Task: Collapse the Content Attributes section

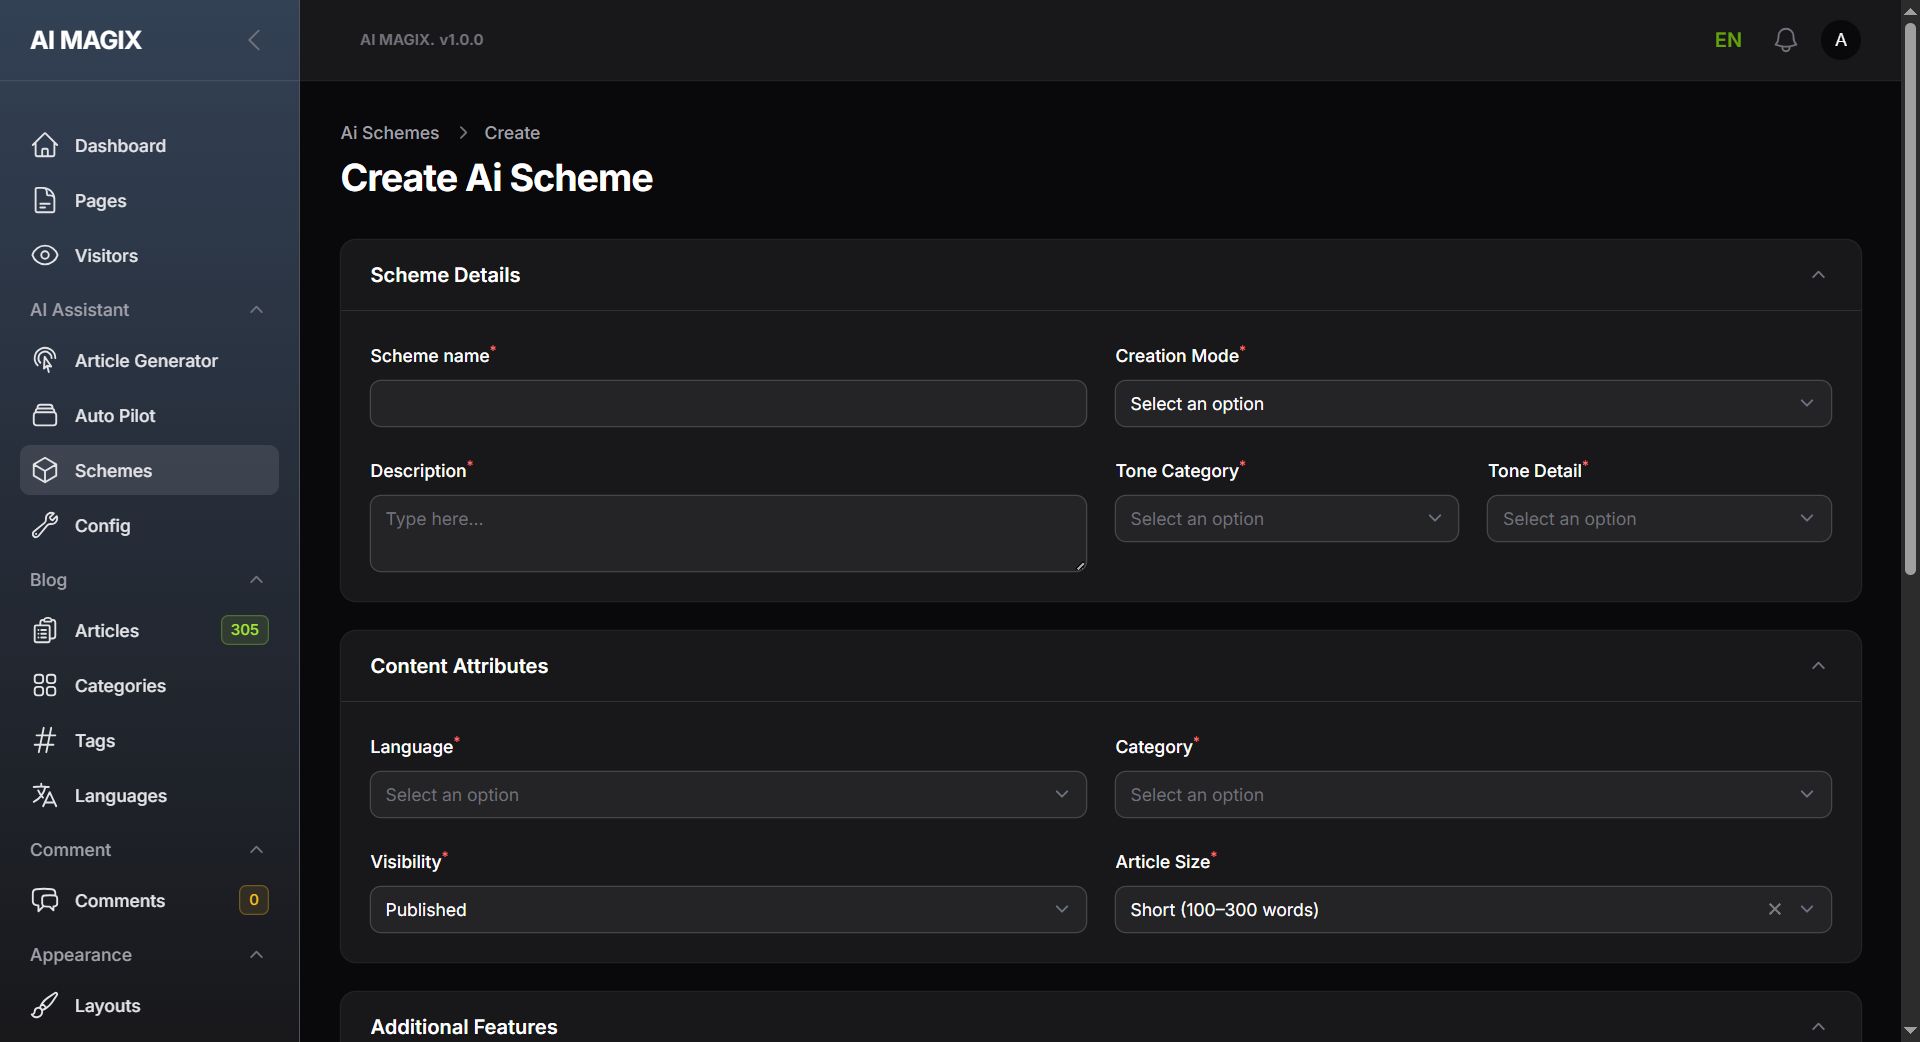Action: (1818, 666)
